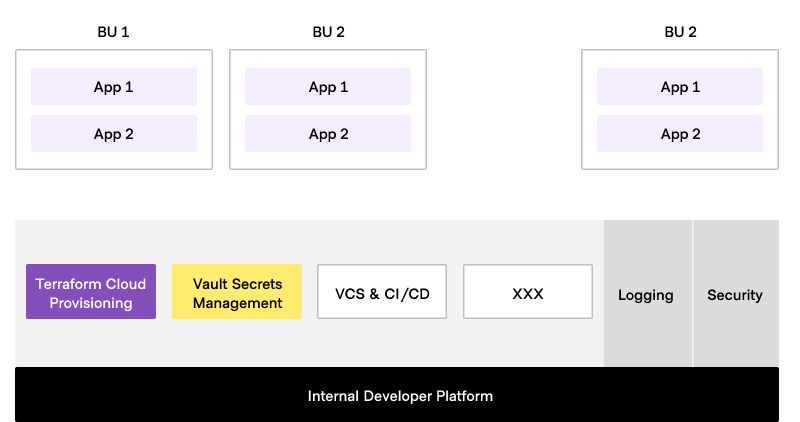Select the yellow Vault Secrets Management block
This screenshot has height=422, width=800.
[x=237, y=292]
